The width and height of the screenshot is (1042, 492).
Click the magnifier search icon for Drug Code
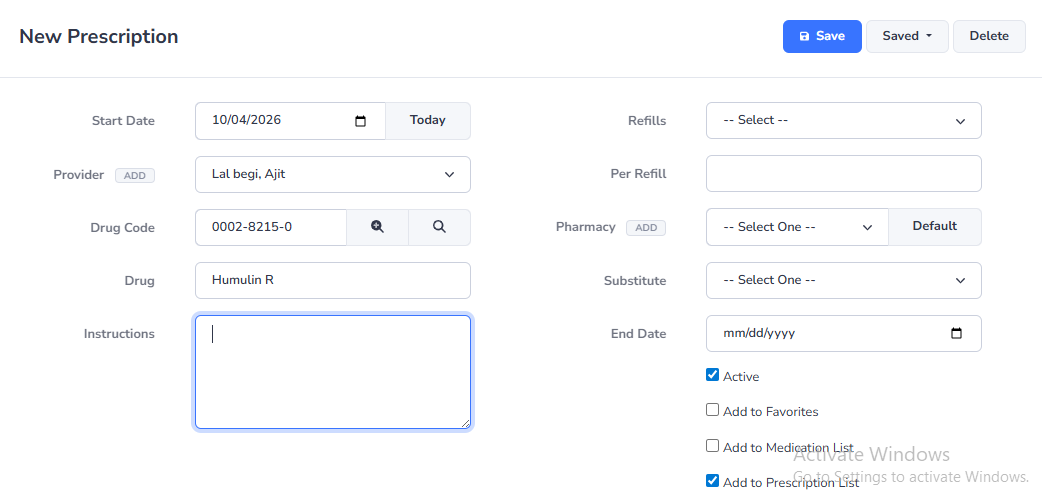tap(439, 227)
